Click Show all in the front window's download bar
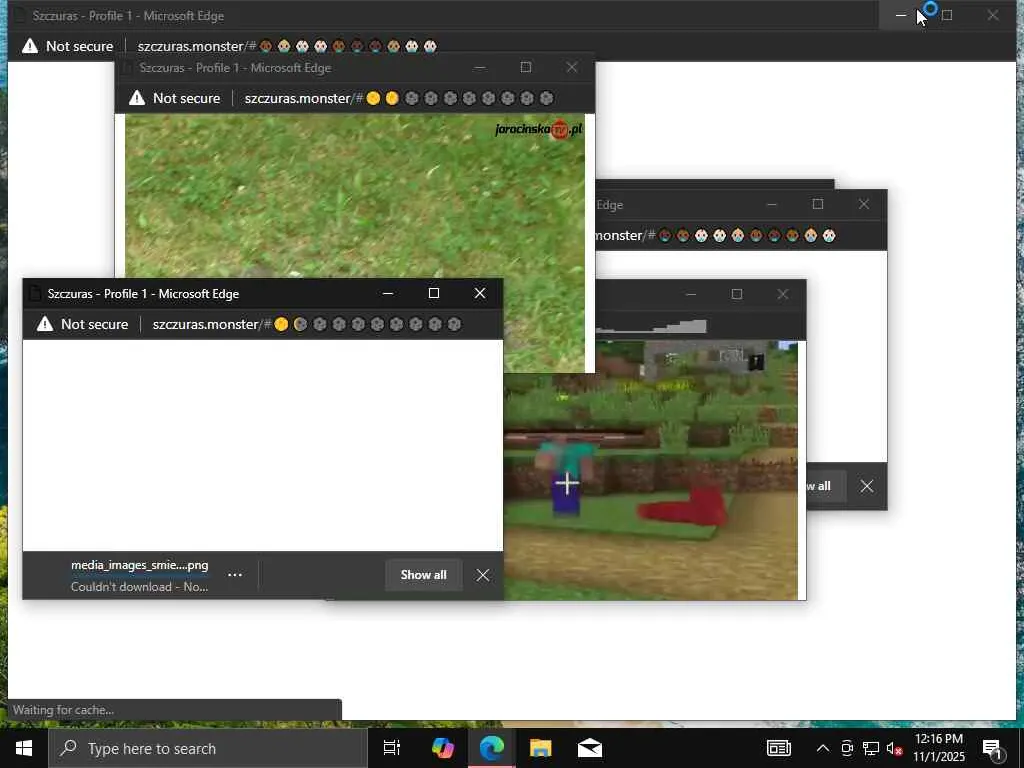Image resolution: width=1024 pixels, height=768 pixels. (x=423, y=575)
